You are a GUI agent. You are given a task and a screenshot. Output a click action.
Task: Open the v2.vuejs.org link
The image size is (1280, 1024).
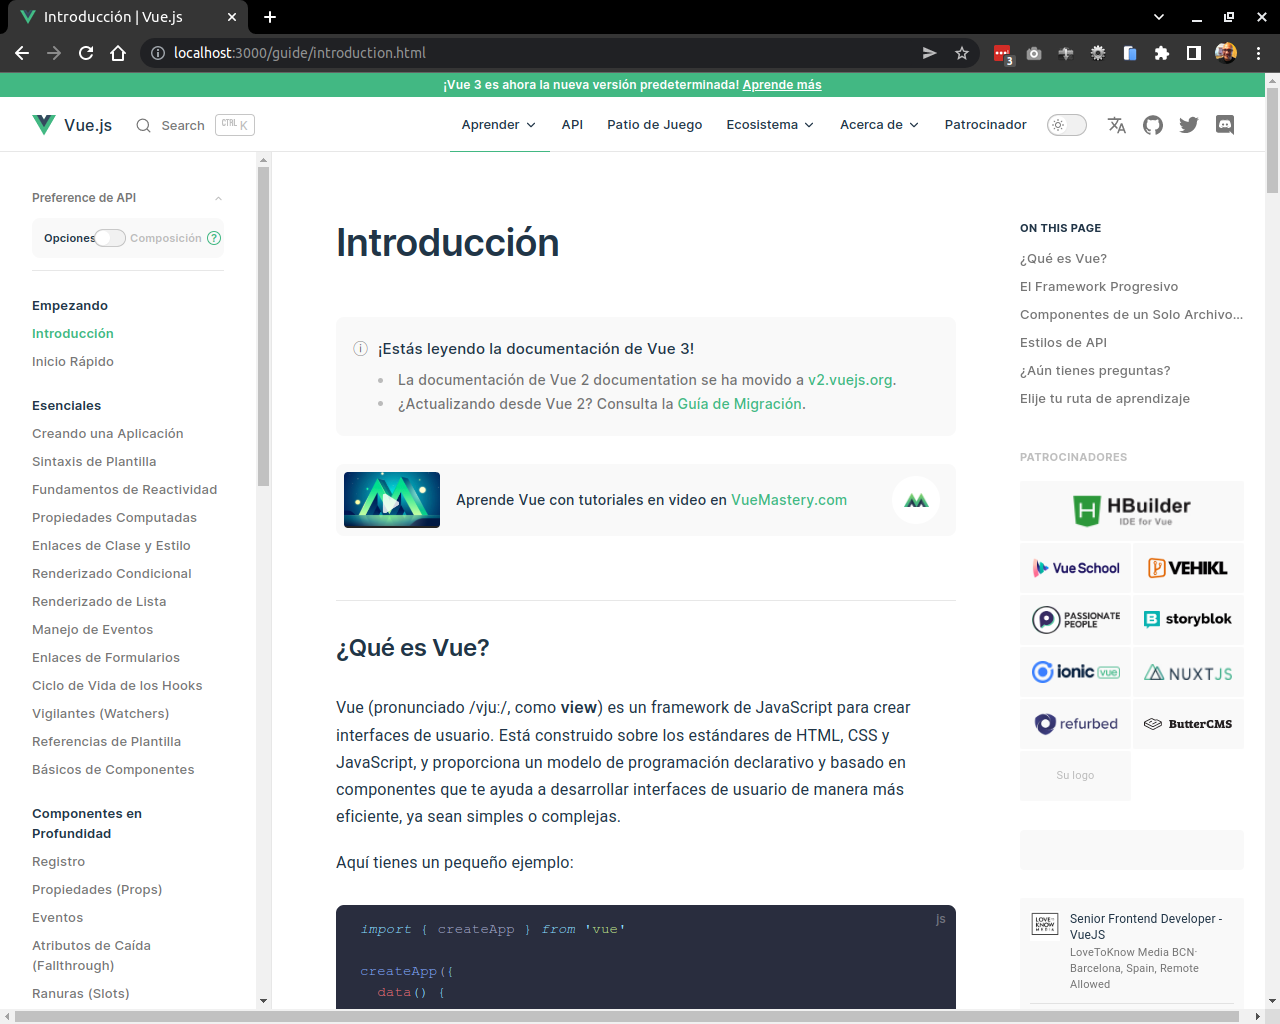click(850, 380)
